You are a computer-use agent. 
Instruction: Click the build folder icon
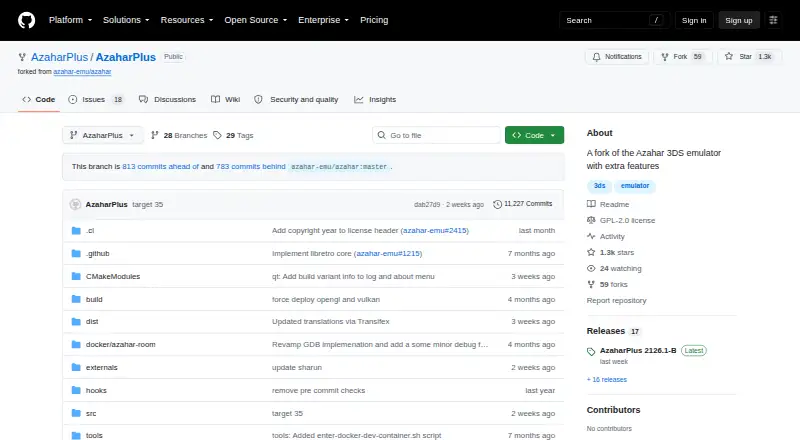coord(76,299)
